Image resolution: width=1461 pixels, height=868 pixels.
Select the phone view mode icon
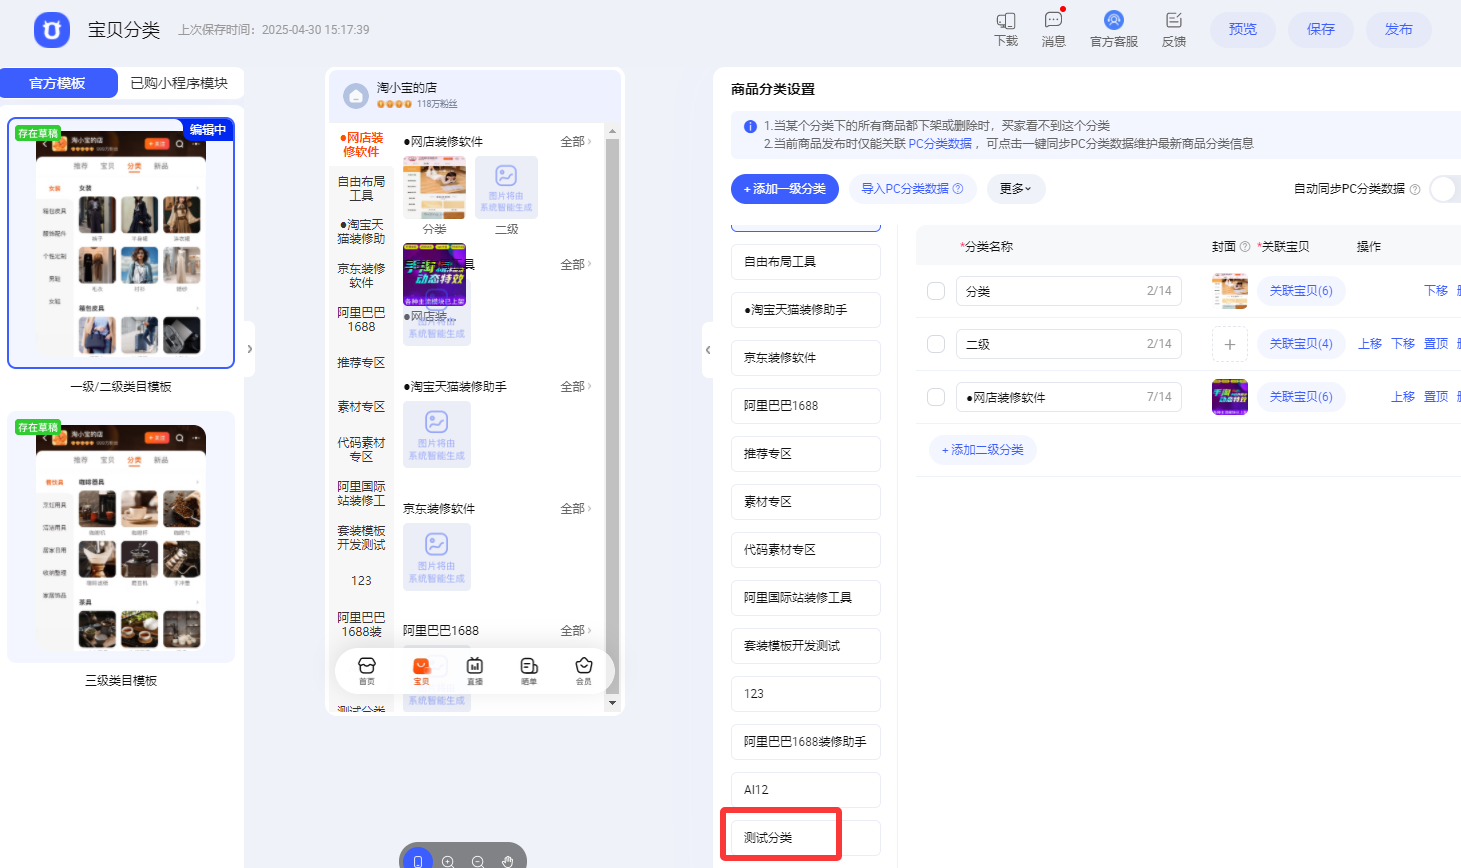pyautogui.click(x=418, y=861)
